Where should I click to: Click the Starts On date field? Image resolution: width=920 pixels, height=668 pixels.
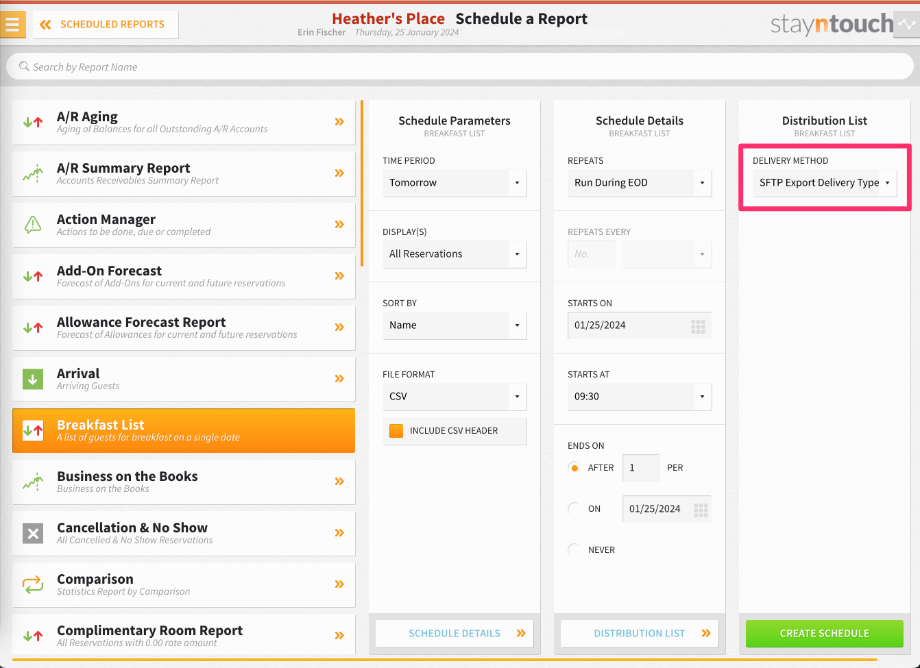[639, 325]
